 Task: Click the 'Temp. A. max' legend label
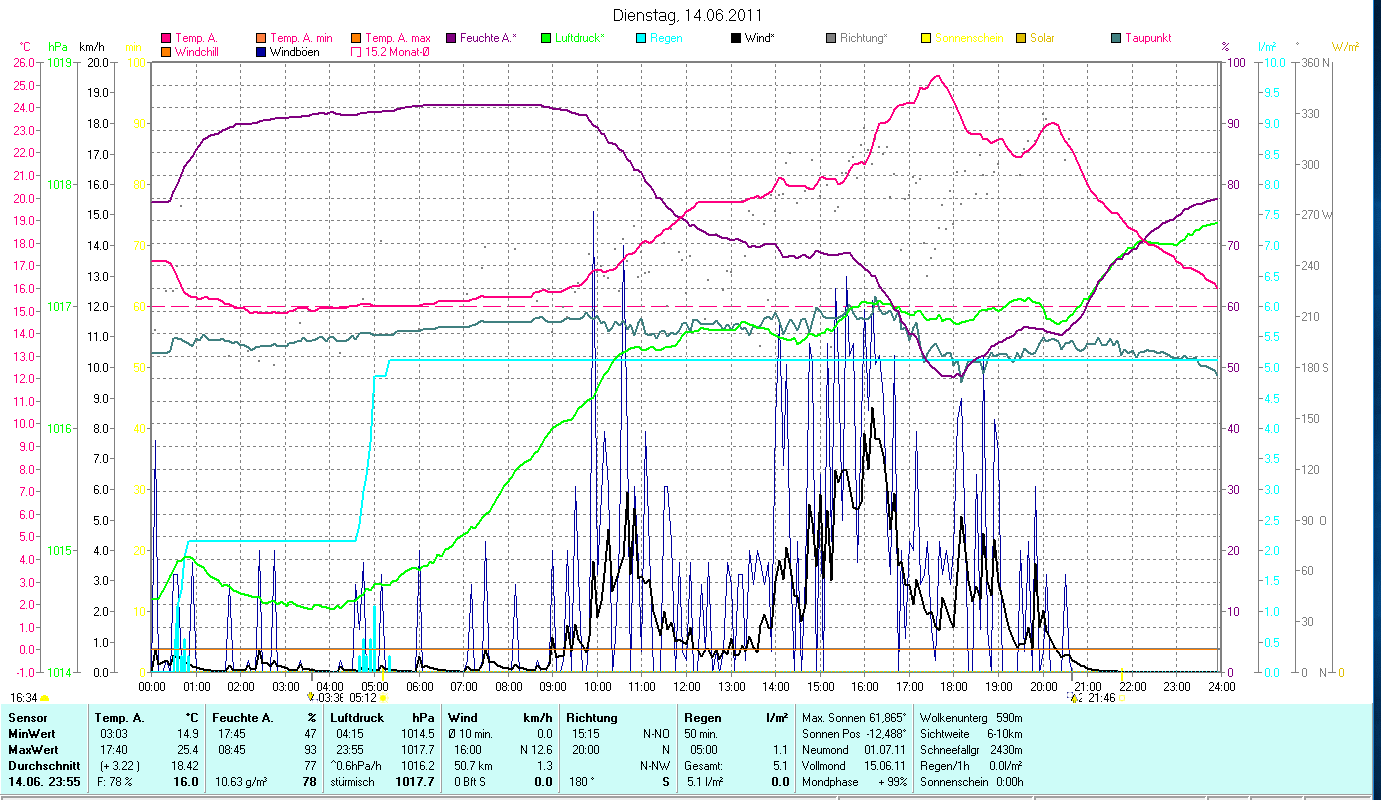(x=398, y=39)
